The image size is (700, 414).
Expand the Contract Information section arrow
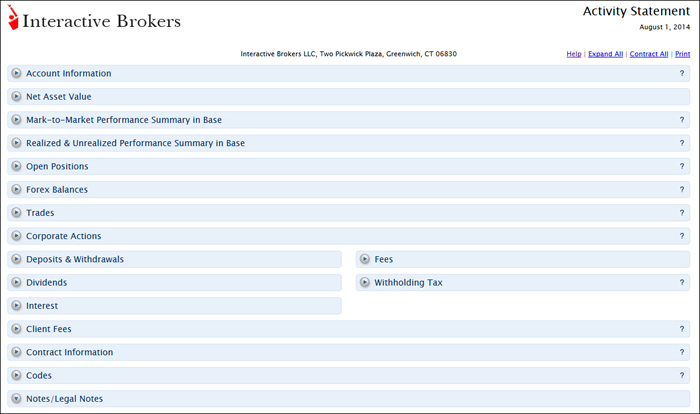click(16, 351)
